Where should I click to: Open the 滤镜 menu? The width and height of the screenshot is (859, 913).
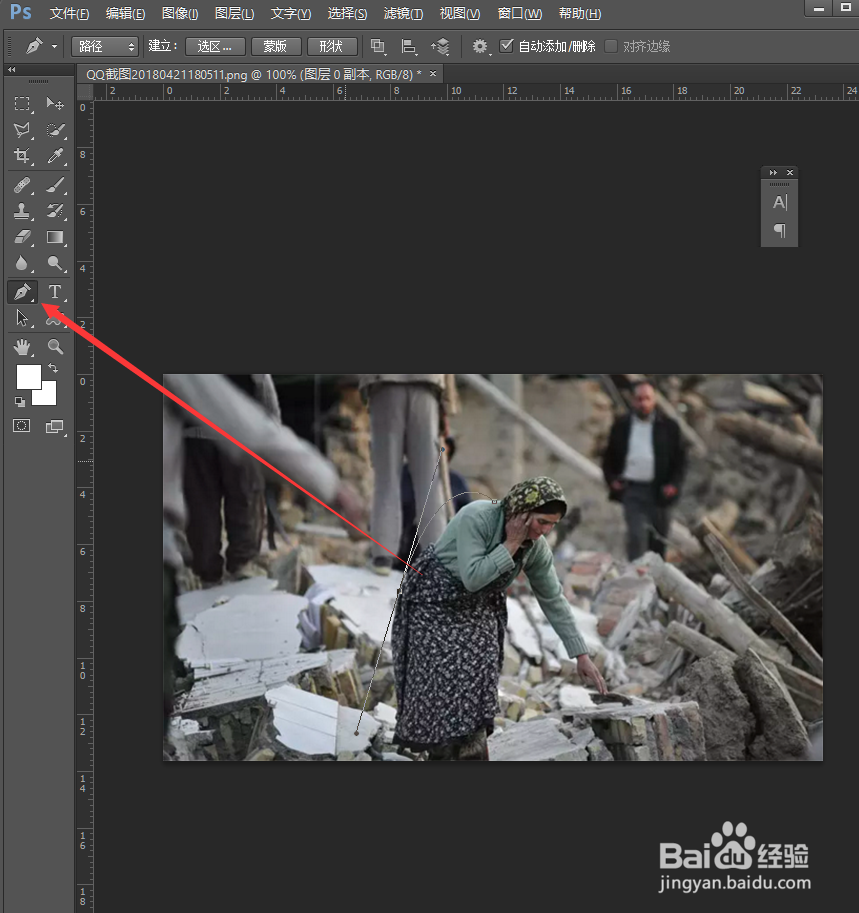tap(403, 14)
